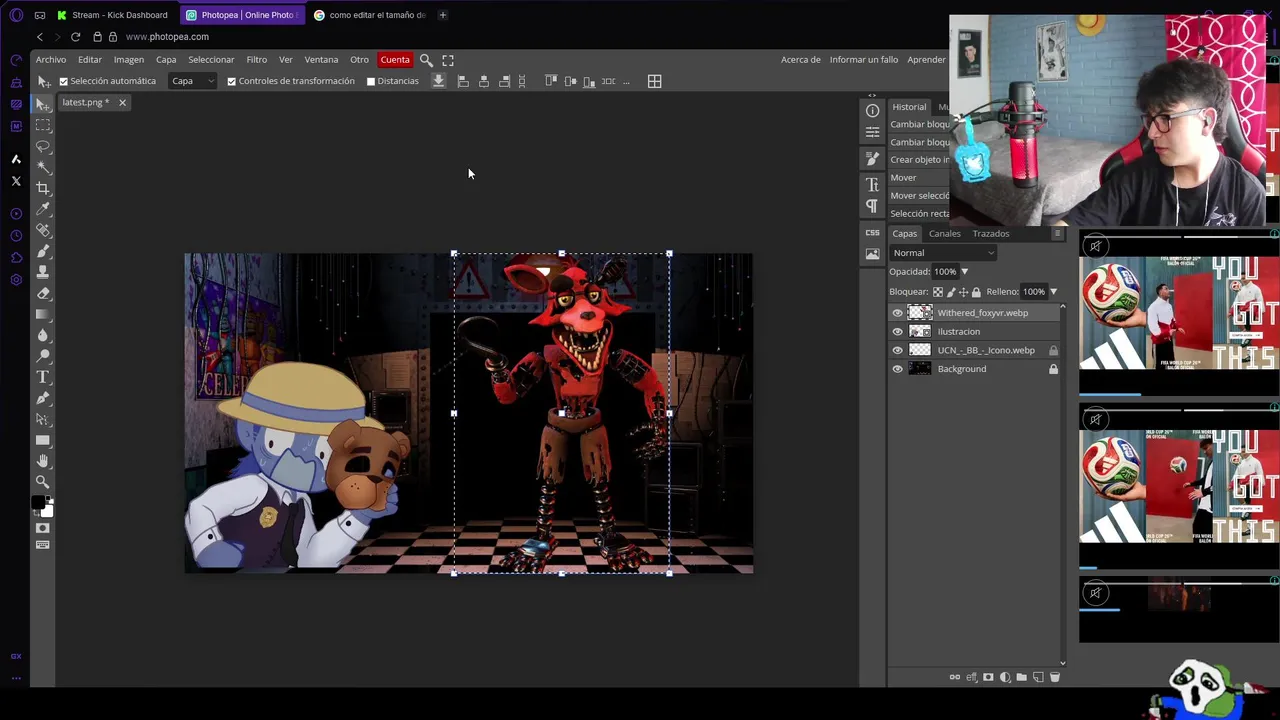Click the foreground/background color swatch
The image size is (1280, 720).
42,506
